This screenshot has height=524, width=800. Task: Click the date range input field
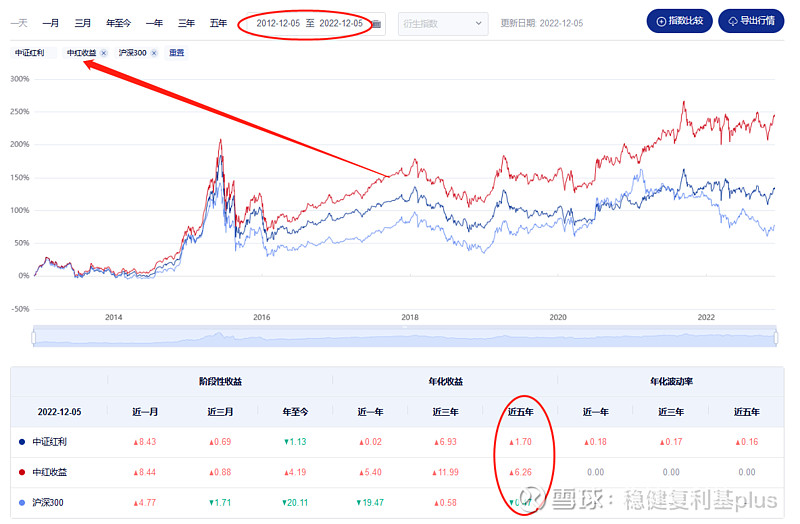coord(316,23)
